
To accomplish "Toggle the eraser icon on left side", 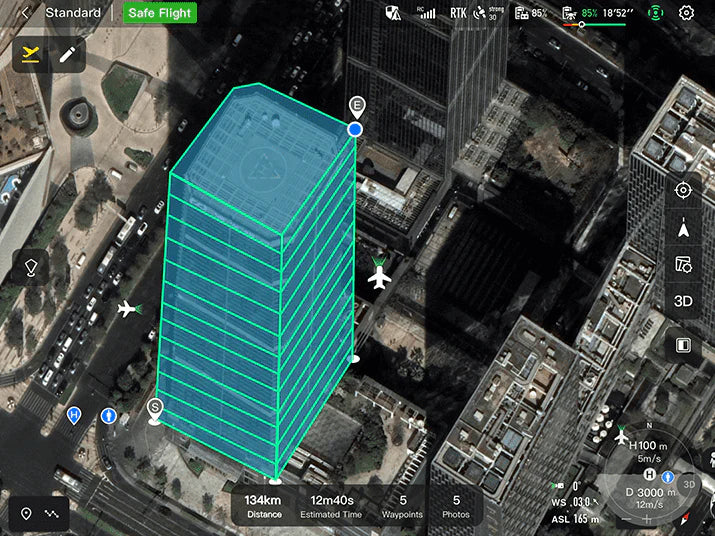I will (x=31, y=267).
